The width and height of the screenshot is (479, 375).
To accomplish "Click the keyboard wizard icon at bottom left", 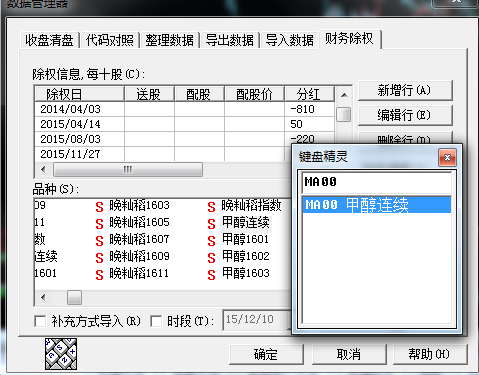I will click(x=61, y=354).
